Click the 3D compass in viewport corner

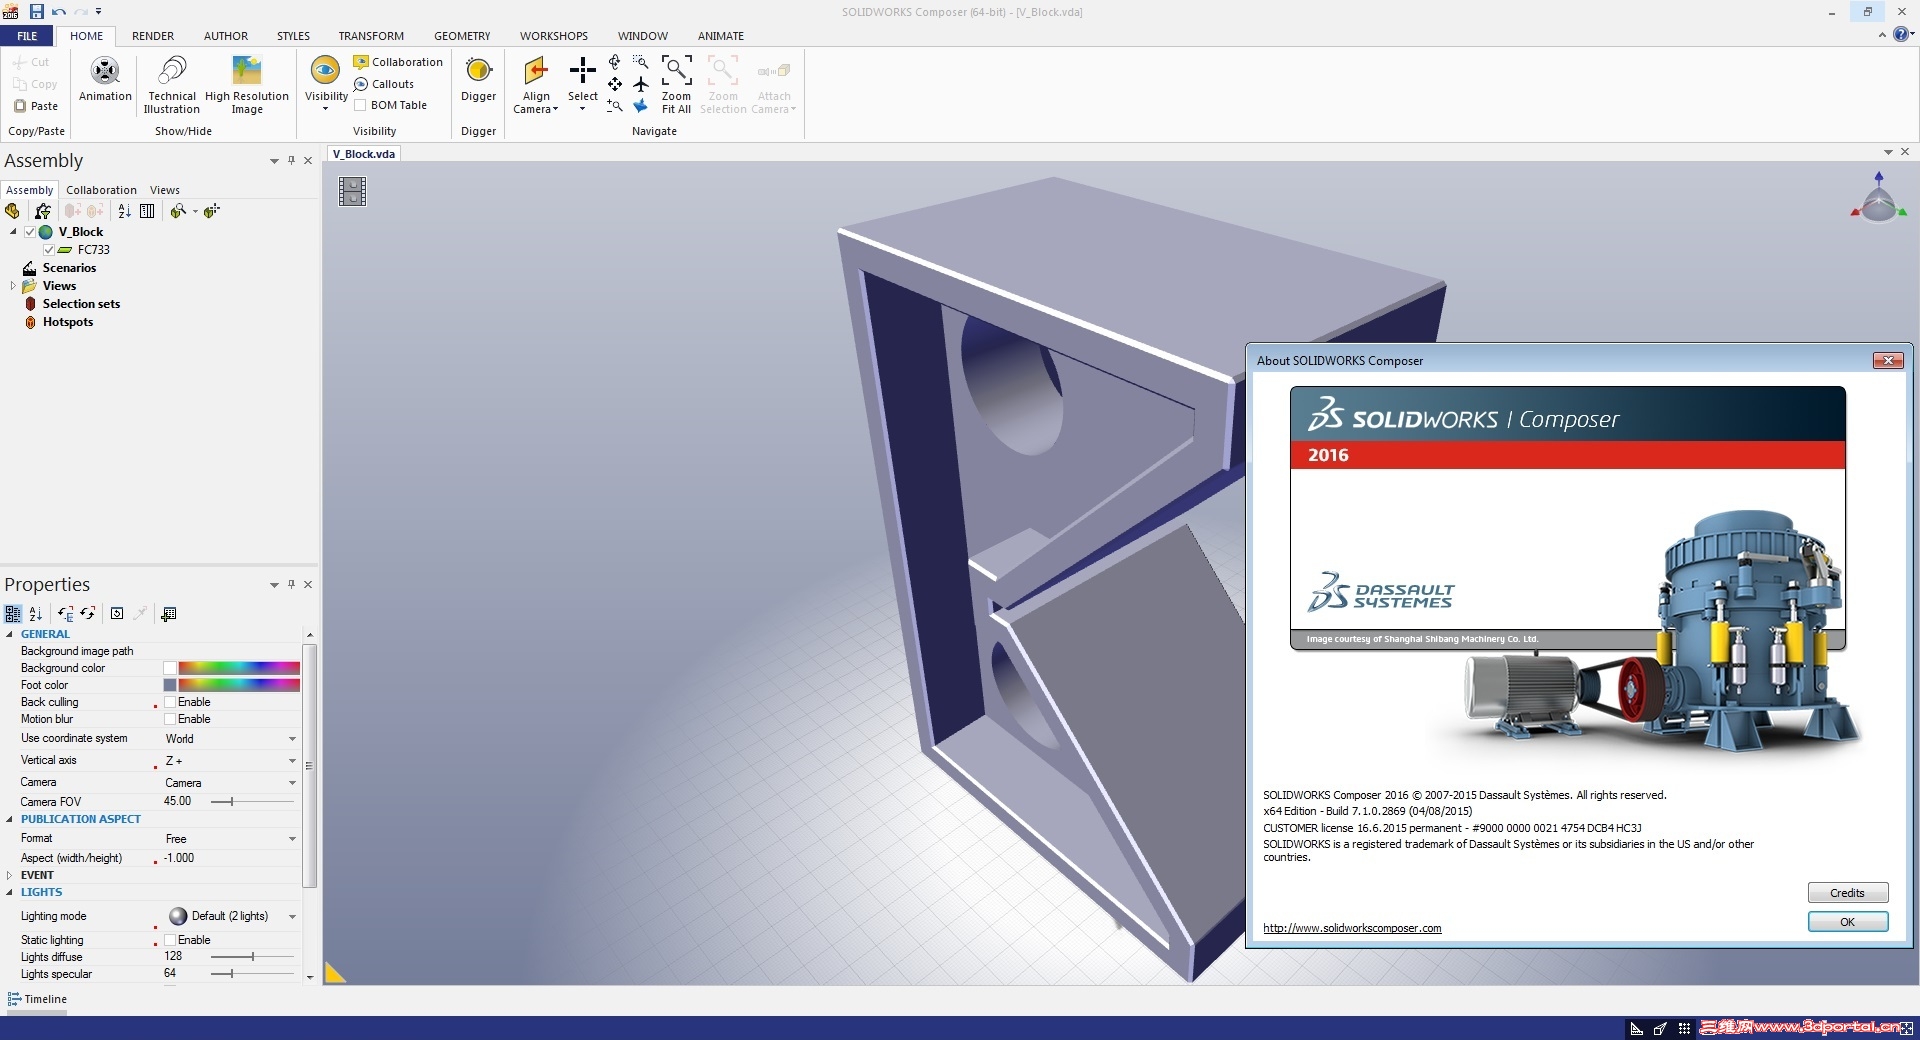(1878, 198)
